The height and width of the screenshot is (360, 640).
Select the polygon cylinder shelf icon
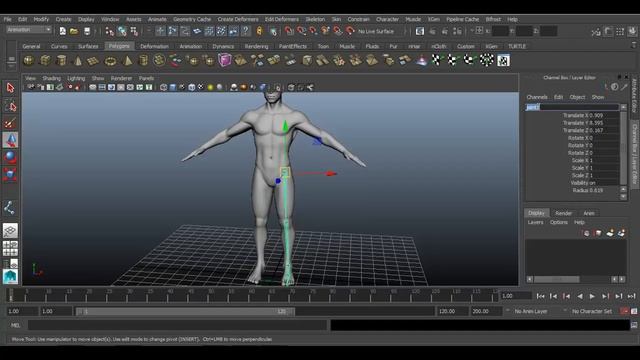coord(61,60)
